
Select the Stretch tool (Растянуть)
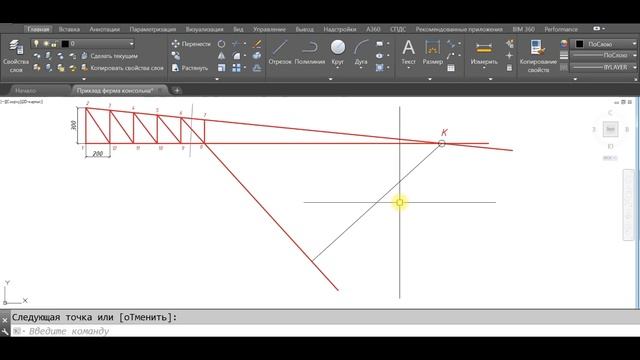pos(190,68)
